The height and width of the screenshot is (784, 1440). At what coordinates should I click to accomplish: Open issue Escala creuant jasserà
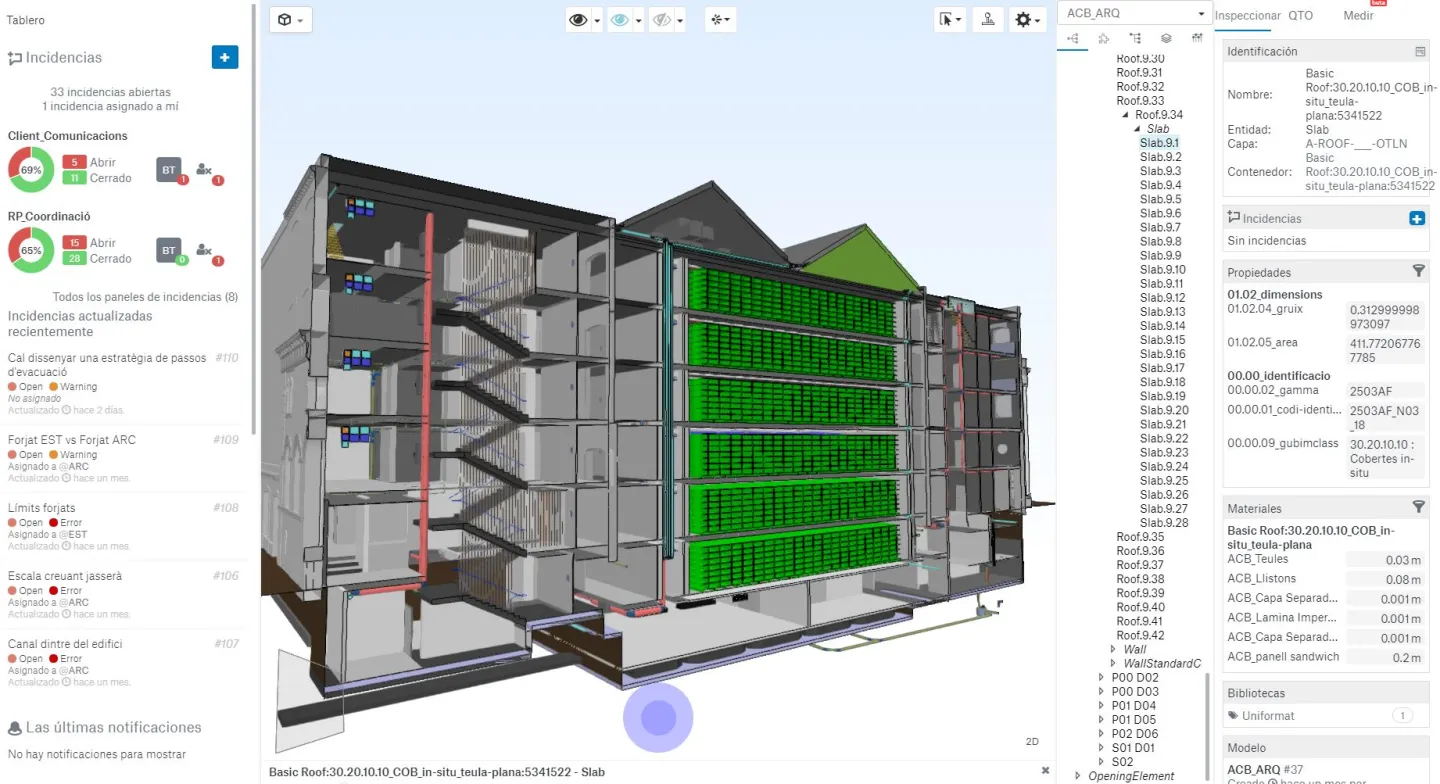pos(65,576)
